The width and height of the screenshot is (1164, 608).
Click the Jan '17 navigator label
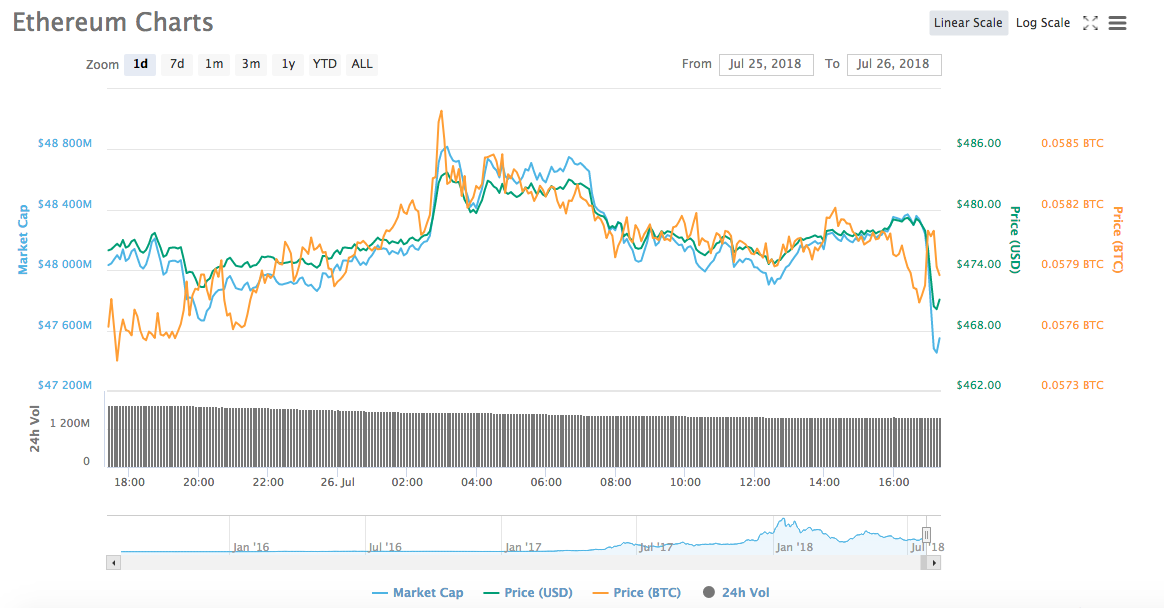(523, 547)
